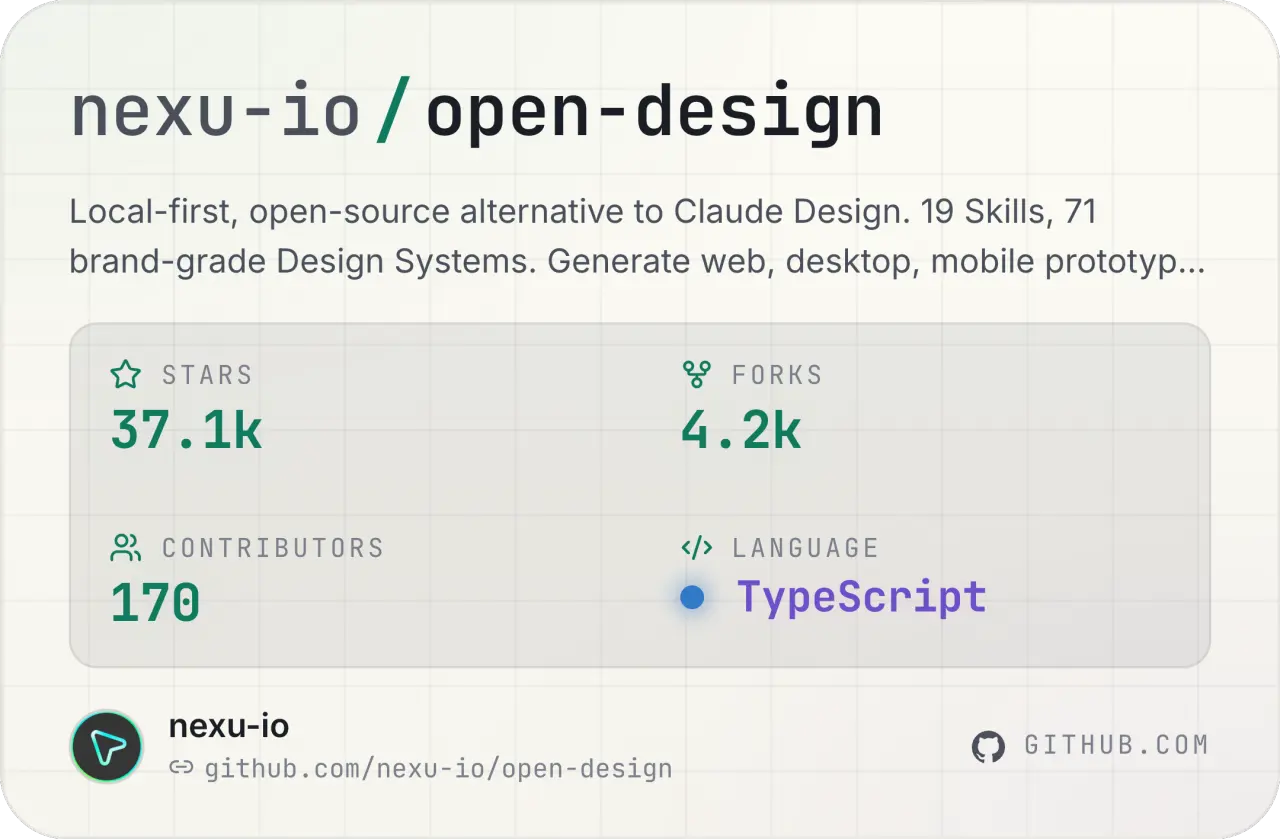Click the nexu-io avatar with cursor arrow
The height and width of the screenshot is (839, 1280).
click(x=108, y=747)
